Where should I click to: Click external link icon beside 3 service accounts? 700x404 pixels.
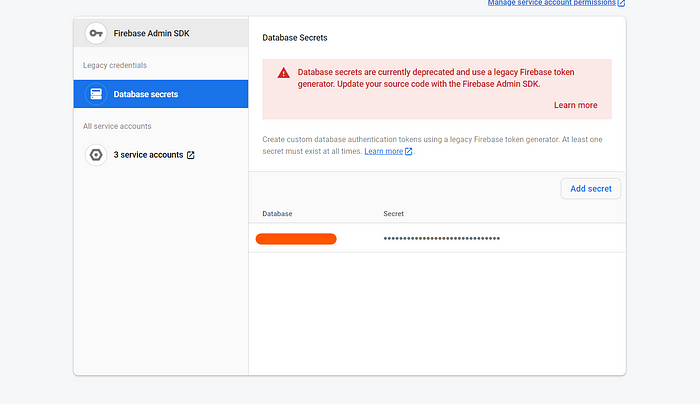coord(191,155)
